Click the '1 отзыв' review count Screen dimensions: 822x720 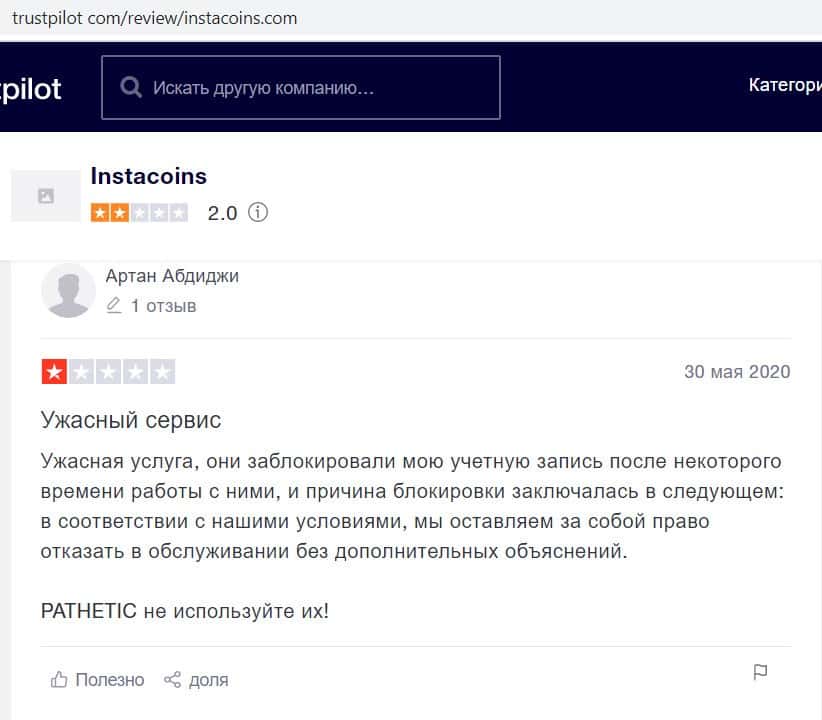[x=163, y=306]
